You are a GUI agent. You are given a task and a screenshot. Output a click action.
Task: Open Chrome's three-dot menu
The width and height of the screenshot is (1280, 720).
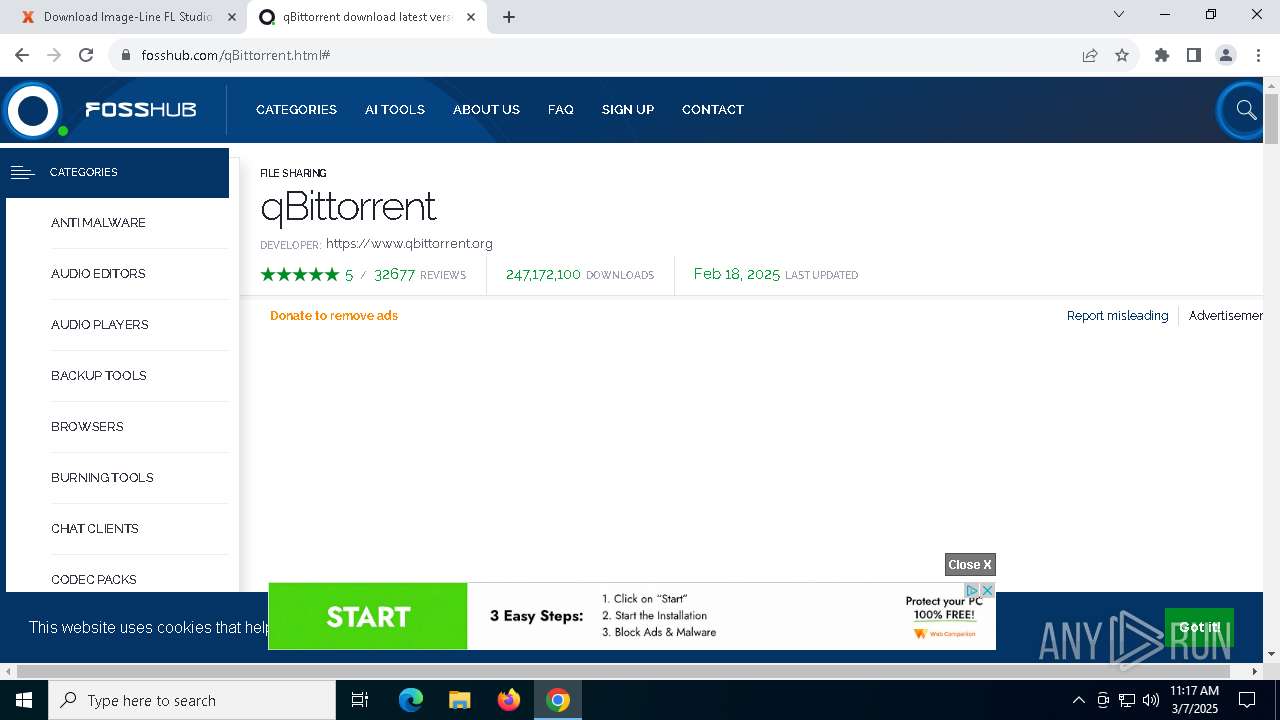tap(1258, 55)
